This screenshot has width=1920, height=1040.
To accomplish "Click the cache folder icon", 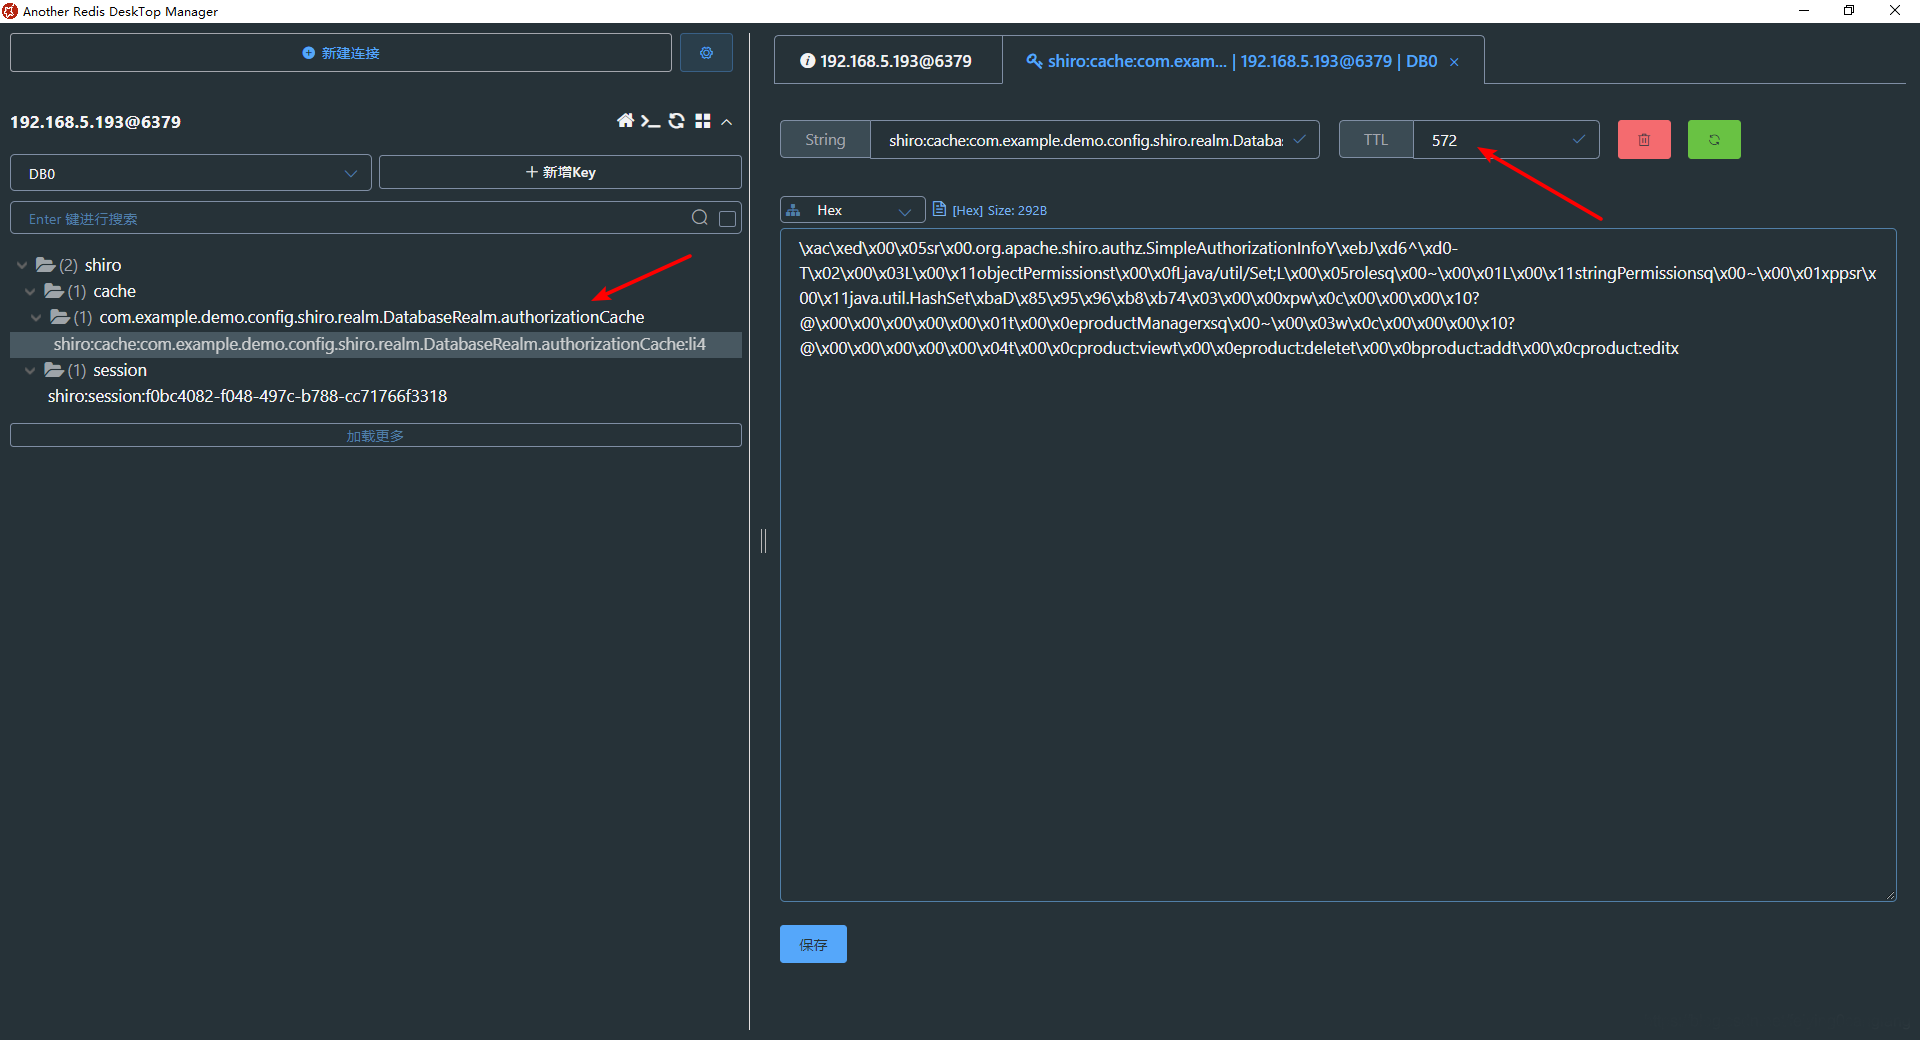I will (x=54, y=291).
